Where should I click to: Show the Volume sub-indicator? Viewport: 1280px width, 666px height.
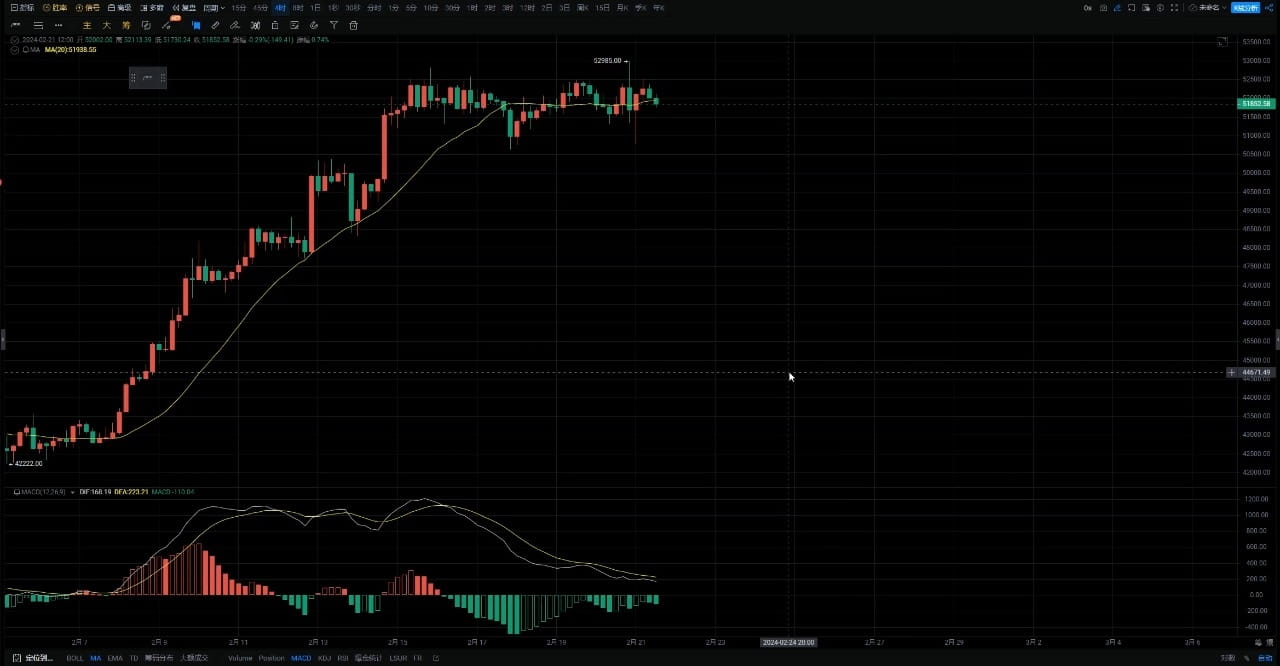click(240, 658)
